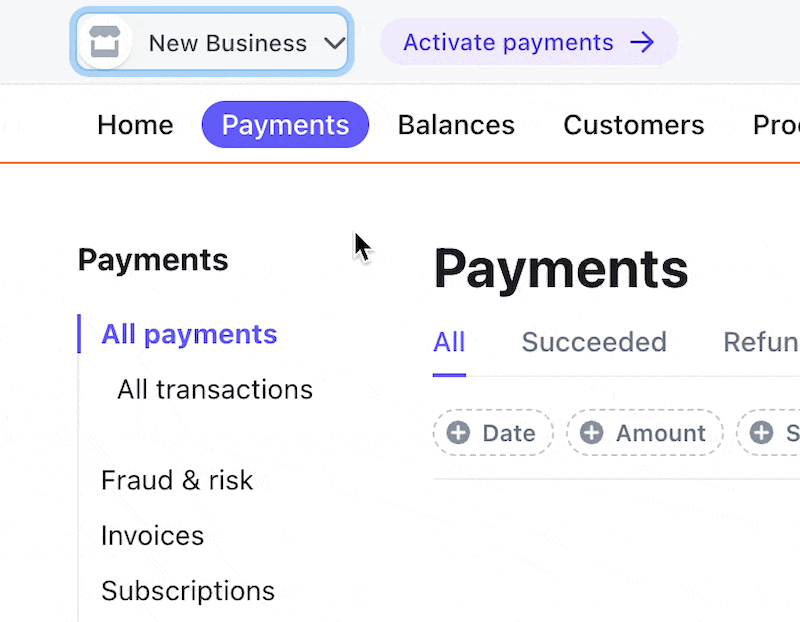Image resolution: width=800 pixels, height=622 pixels.
Task: Open the partially visible Products tab
Action: point(776,125)
